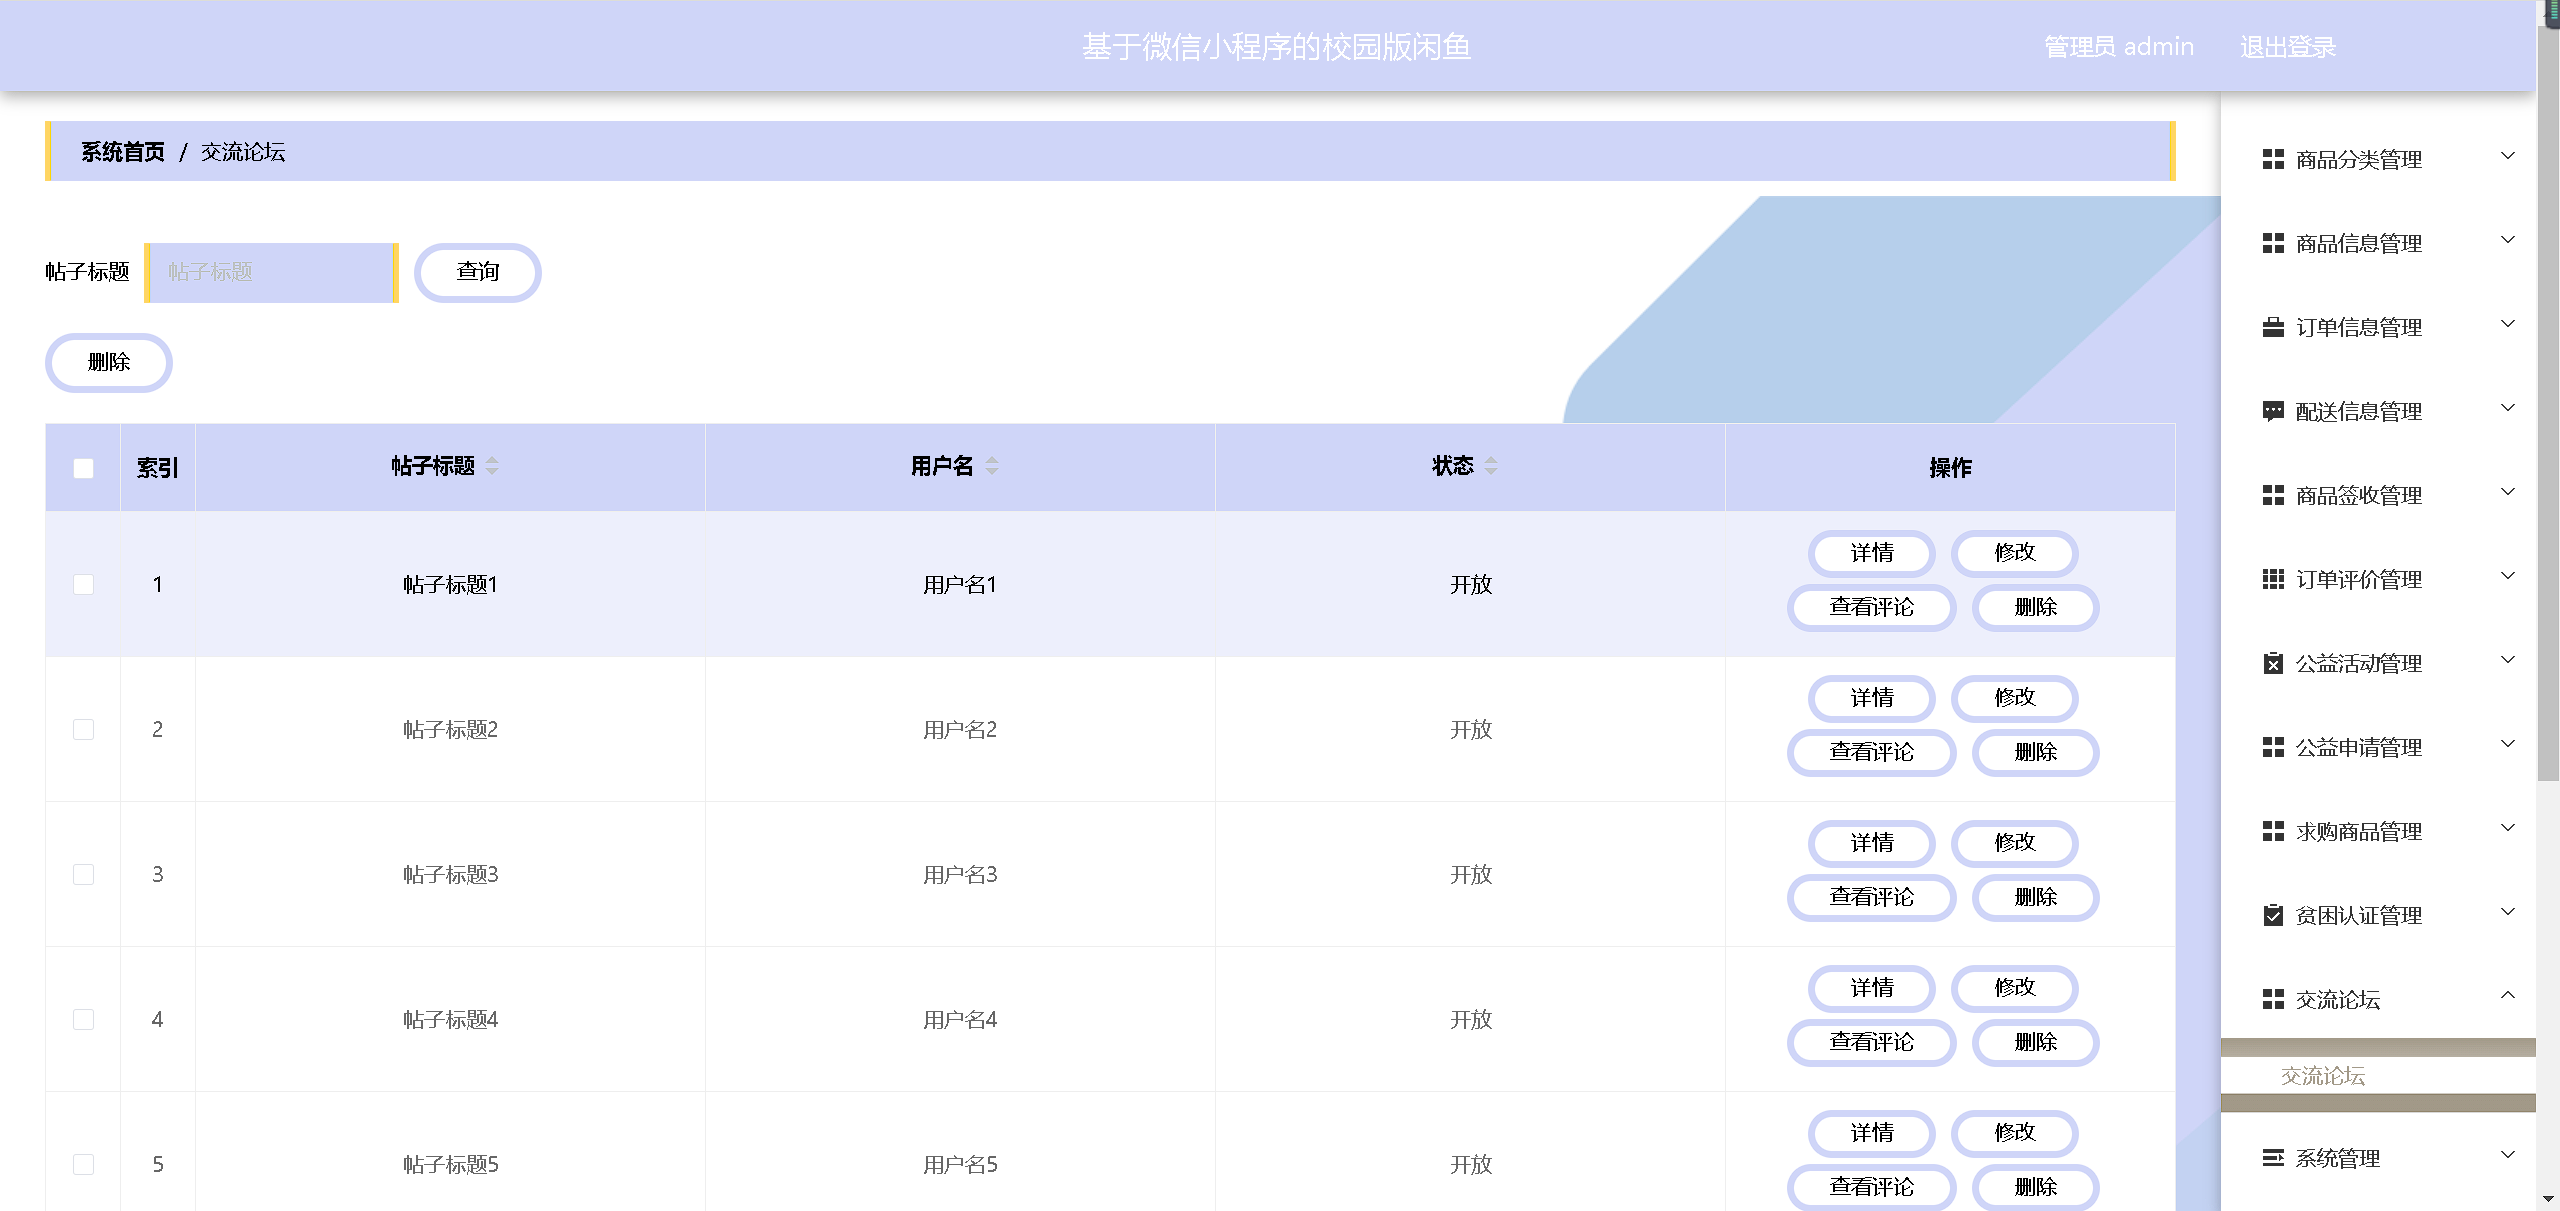This screenshot has height=1211, width=2560.
Task: Click the 查询 search button
Action: coord(478,272)
